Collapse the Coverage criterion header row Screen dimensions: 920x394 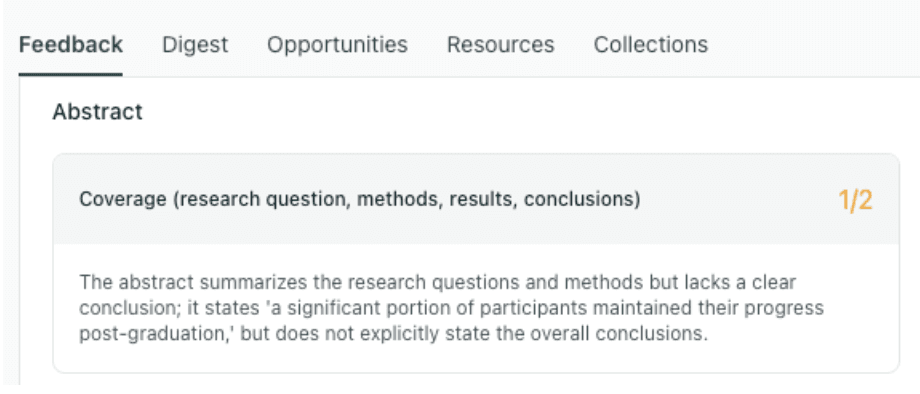pyautogui.click(x=476, y=199)
